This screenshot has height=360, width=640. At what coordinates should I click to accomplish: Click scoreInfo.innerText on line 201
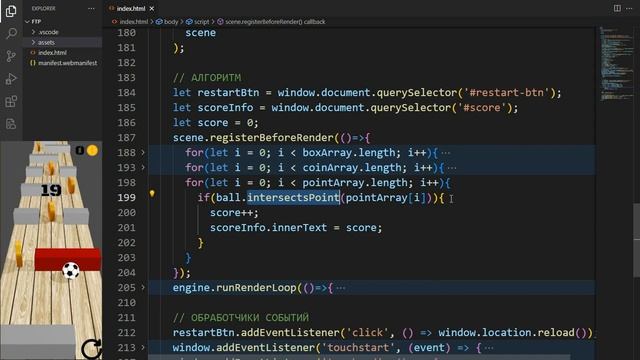269,228
